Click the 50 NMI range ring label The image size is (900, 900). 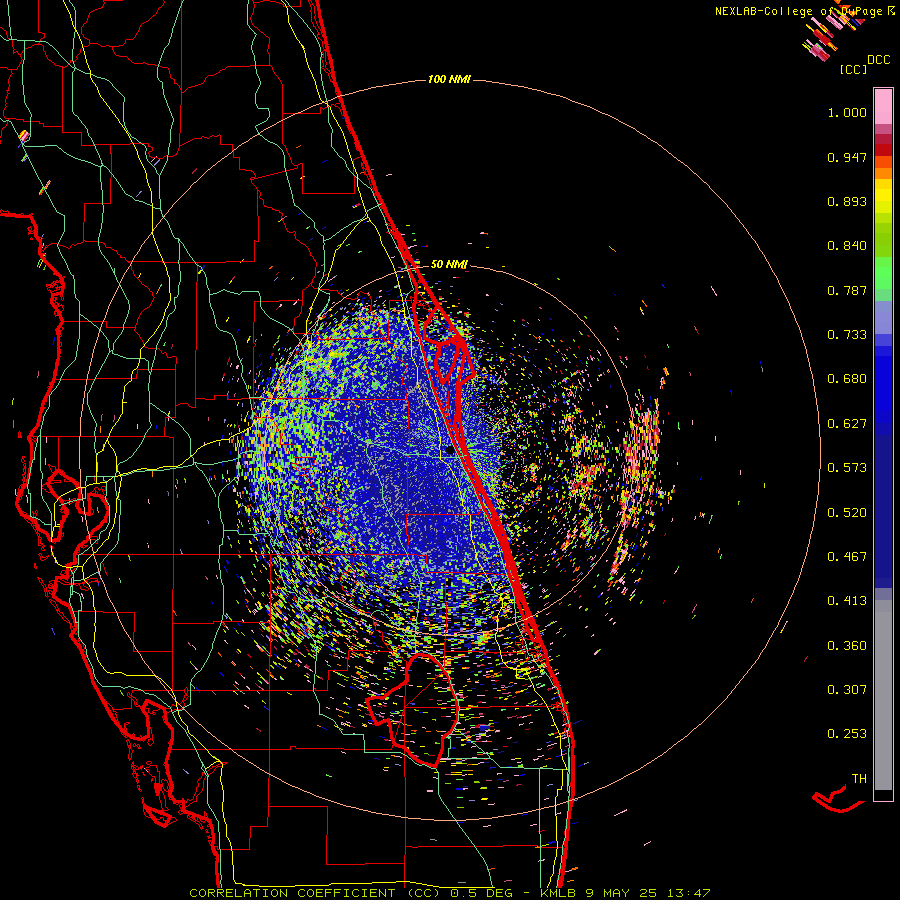pos(449,265)
